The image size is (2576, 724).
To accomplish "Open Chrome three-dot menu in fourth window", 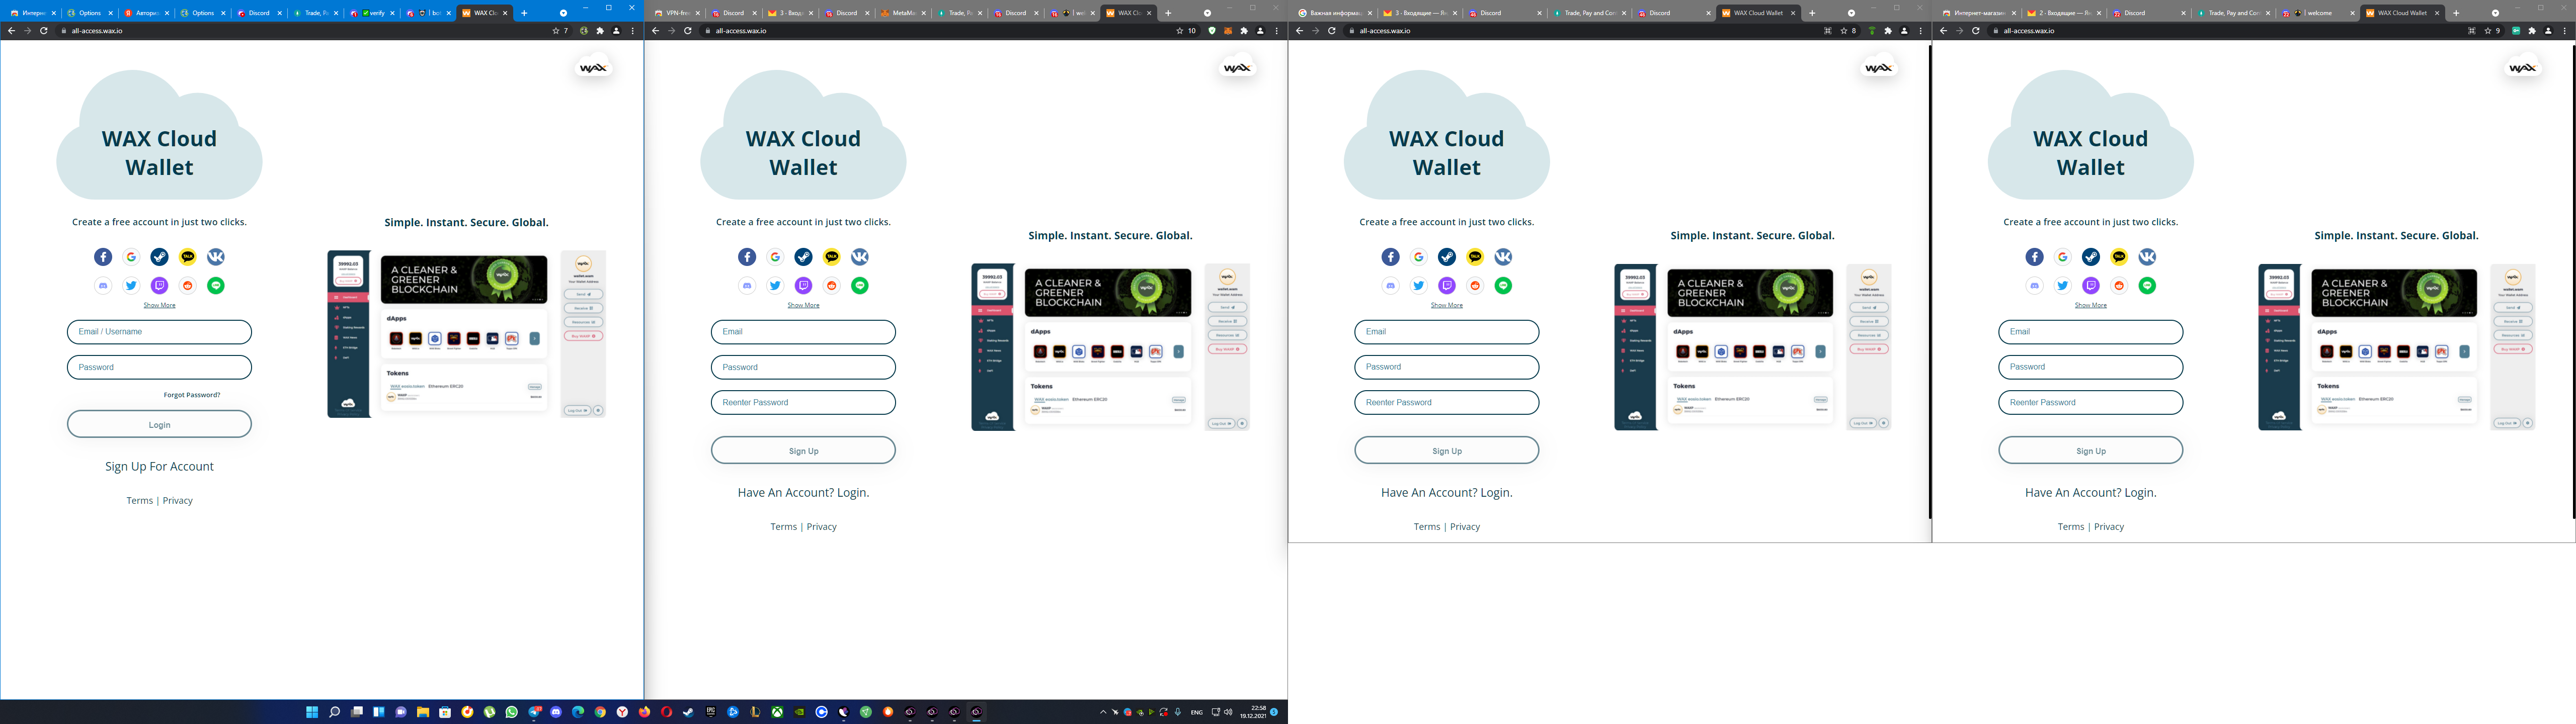I will pos(2564,31).
